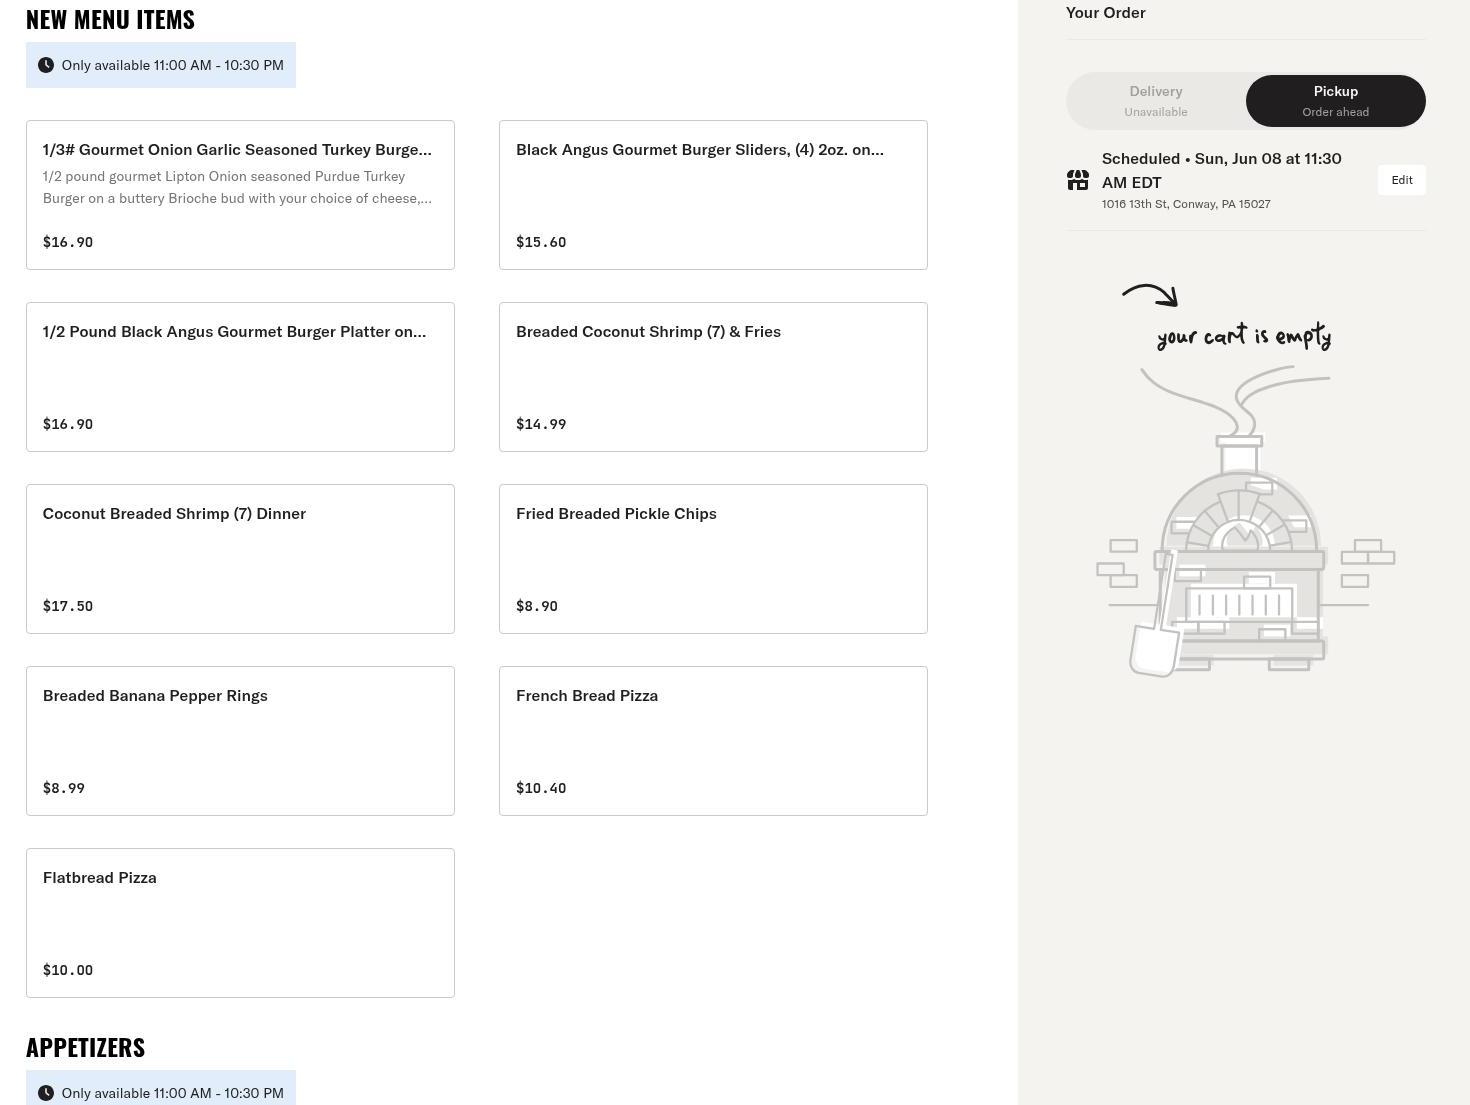Add Breaded Coconut Shrimp (7) & Fries
The height and width of the screenshot is (1105, 1470).
tap(713, 377)
